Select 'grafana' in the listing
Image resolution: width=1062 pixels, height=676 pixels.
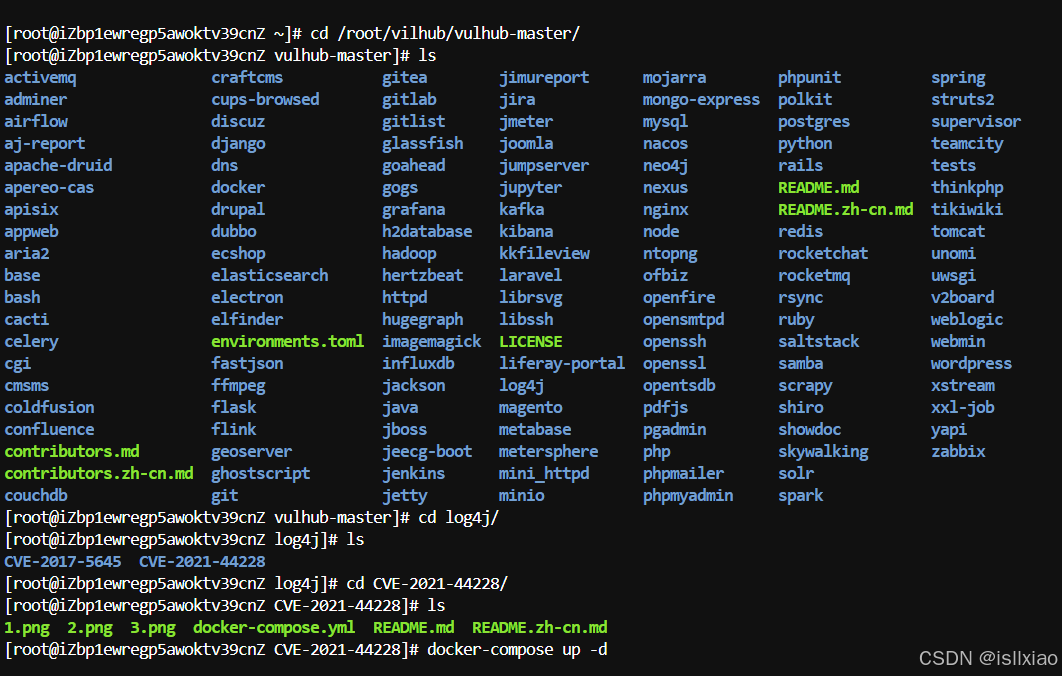point(414,210)
